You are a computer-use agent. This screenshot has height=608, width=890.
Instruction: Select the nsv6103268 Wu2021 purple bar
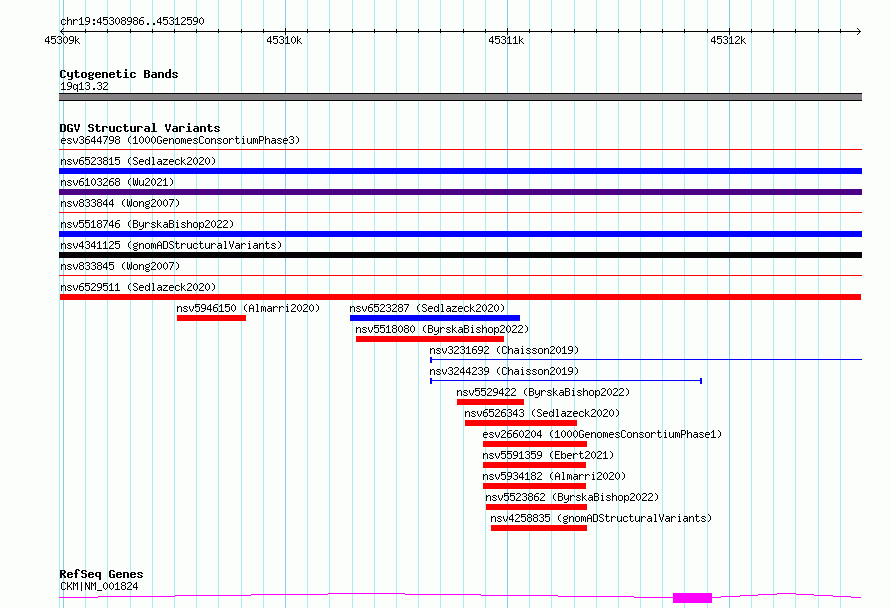tap(460, 192)
